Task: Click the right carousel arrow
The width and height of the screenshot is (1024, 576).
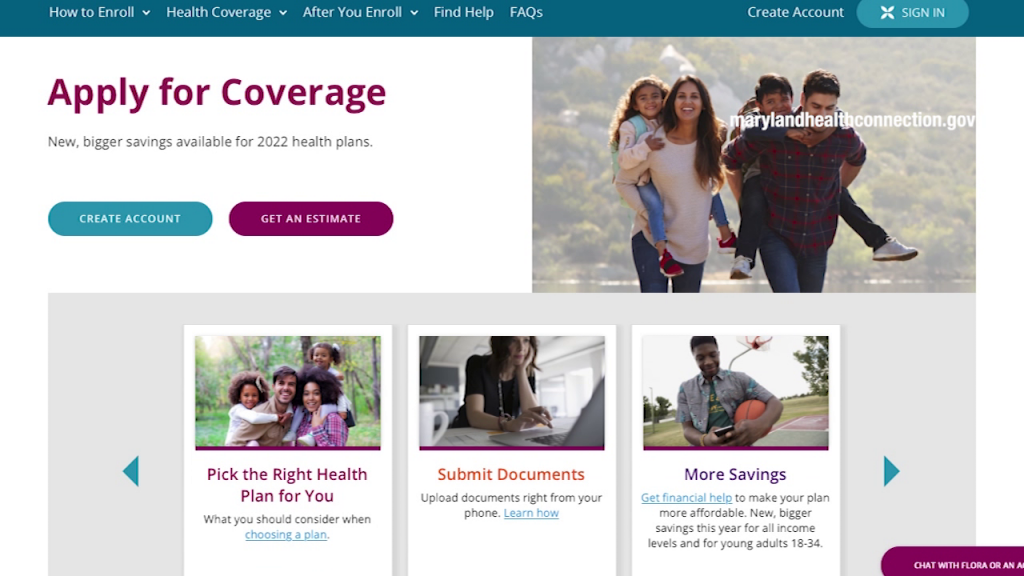Action: coord(891,471)
